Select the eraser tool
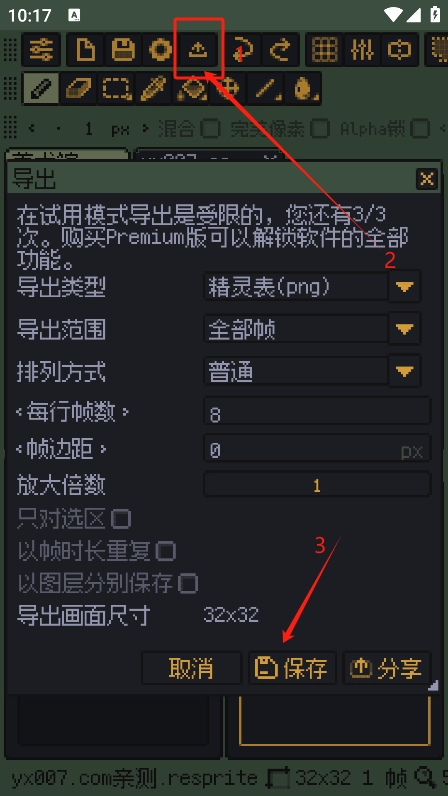The width and height of the screenshot is (448, 796). 79,88
